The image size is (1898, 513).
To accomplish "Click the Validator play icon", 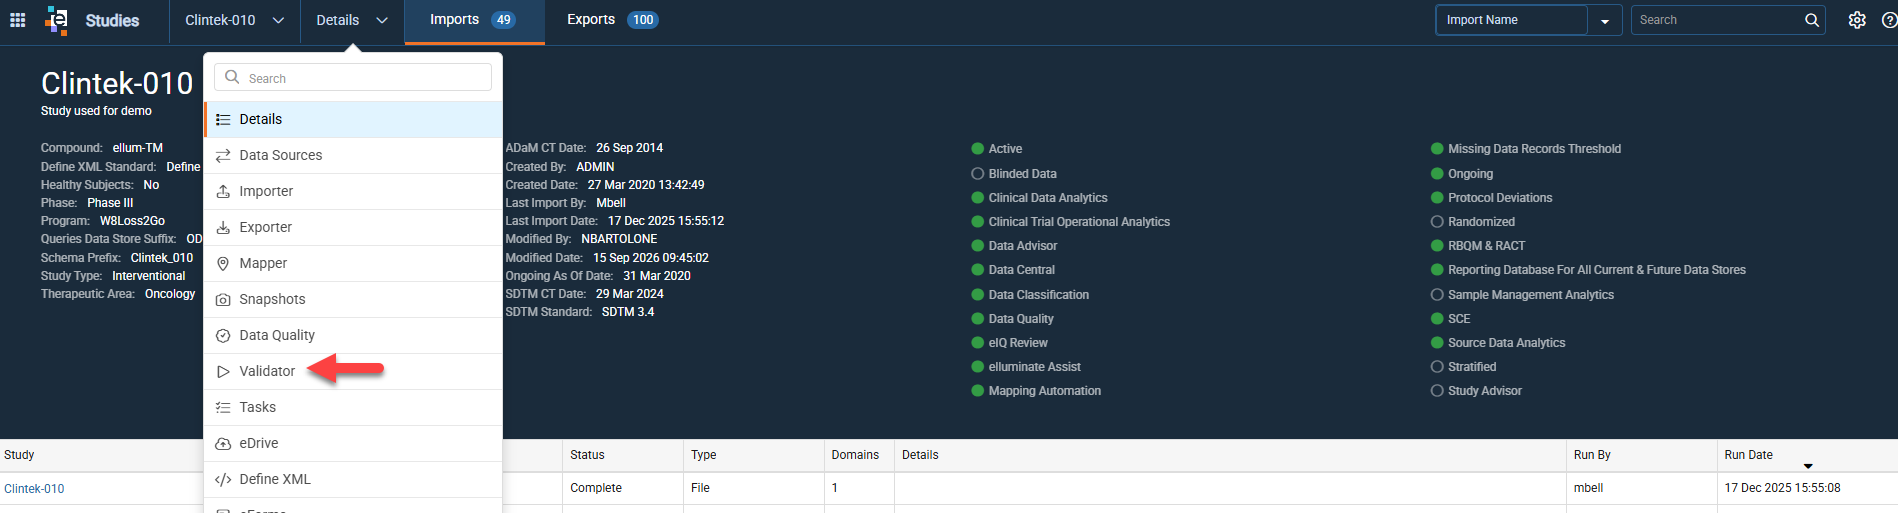I will click(x=223, y=371).
